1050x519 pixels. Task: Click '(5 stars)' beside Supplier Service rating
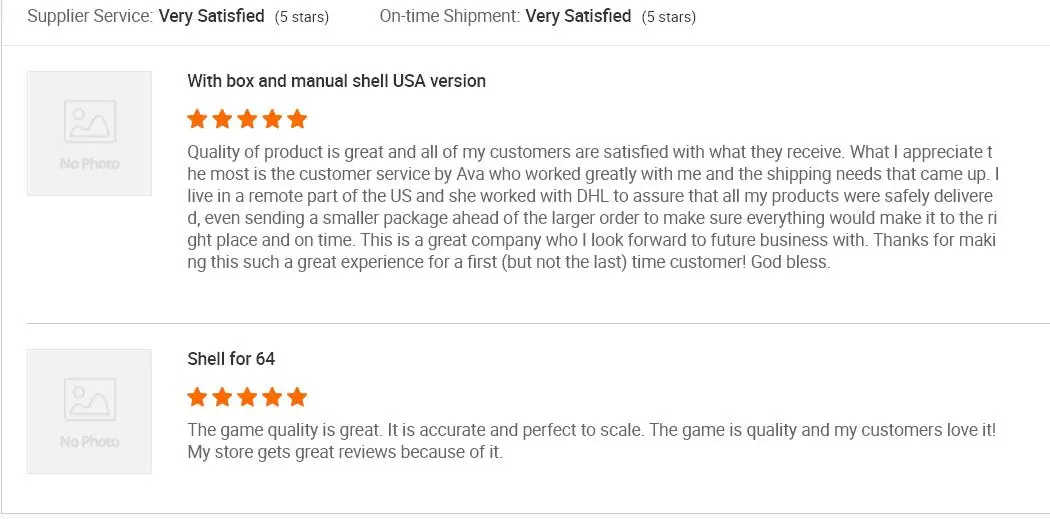tap(302, 17)
